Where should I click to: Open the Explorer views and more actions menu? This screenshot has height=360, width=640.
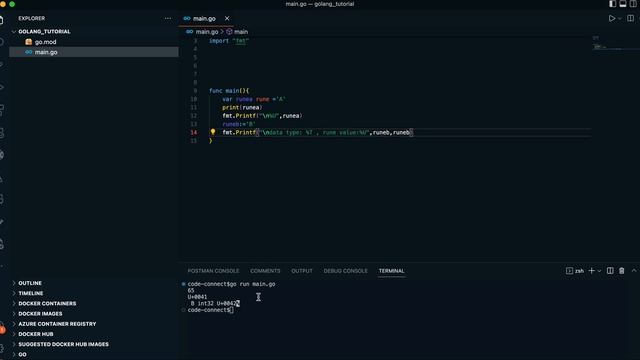[x=168, y=18]
